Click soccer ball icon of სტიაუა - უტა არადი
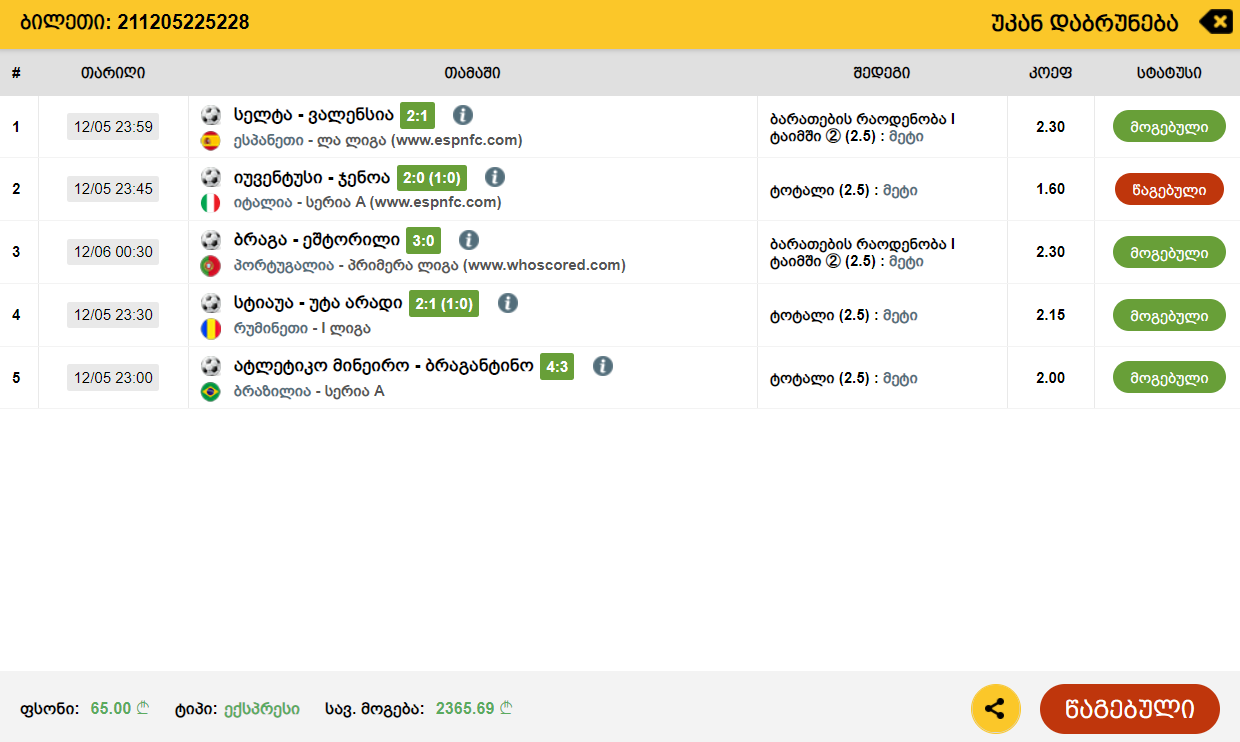Screen dimensions: 1240x742 [x=211, y=302]
